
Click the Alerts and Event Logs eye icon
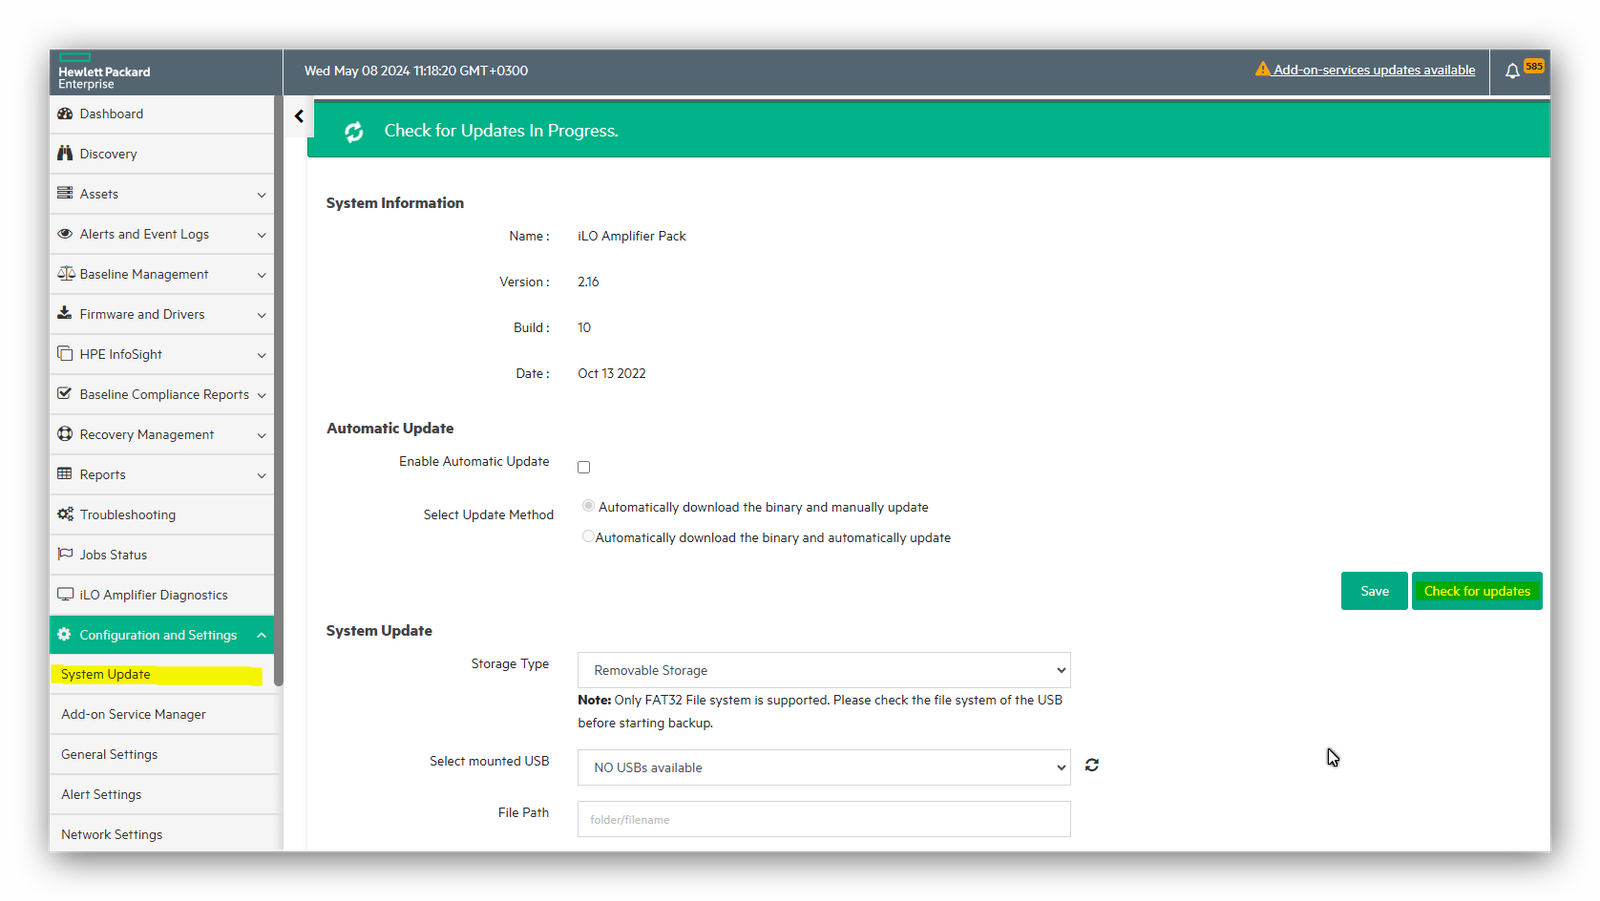65,233
